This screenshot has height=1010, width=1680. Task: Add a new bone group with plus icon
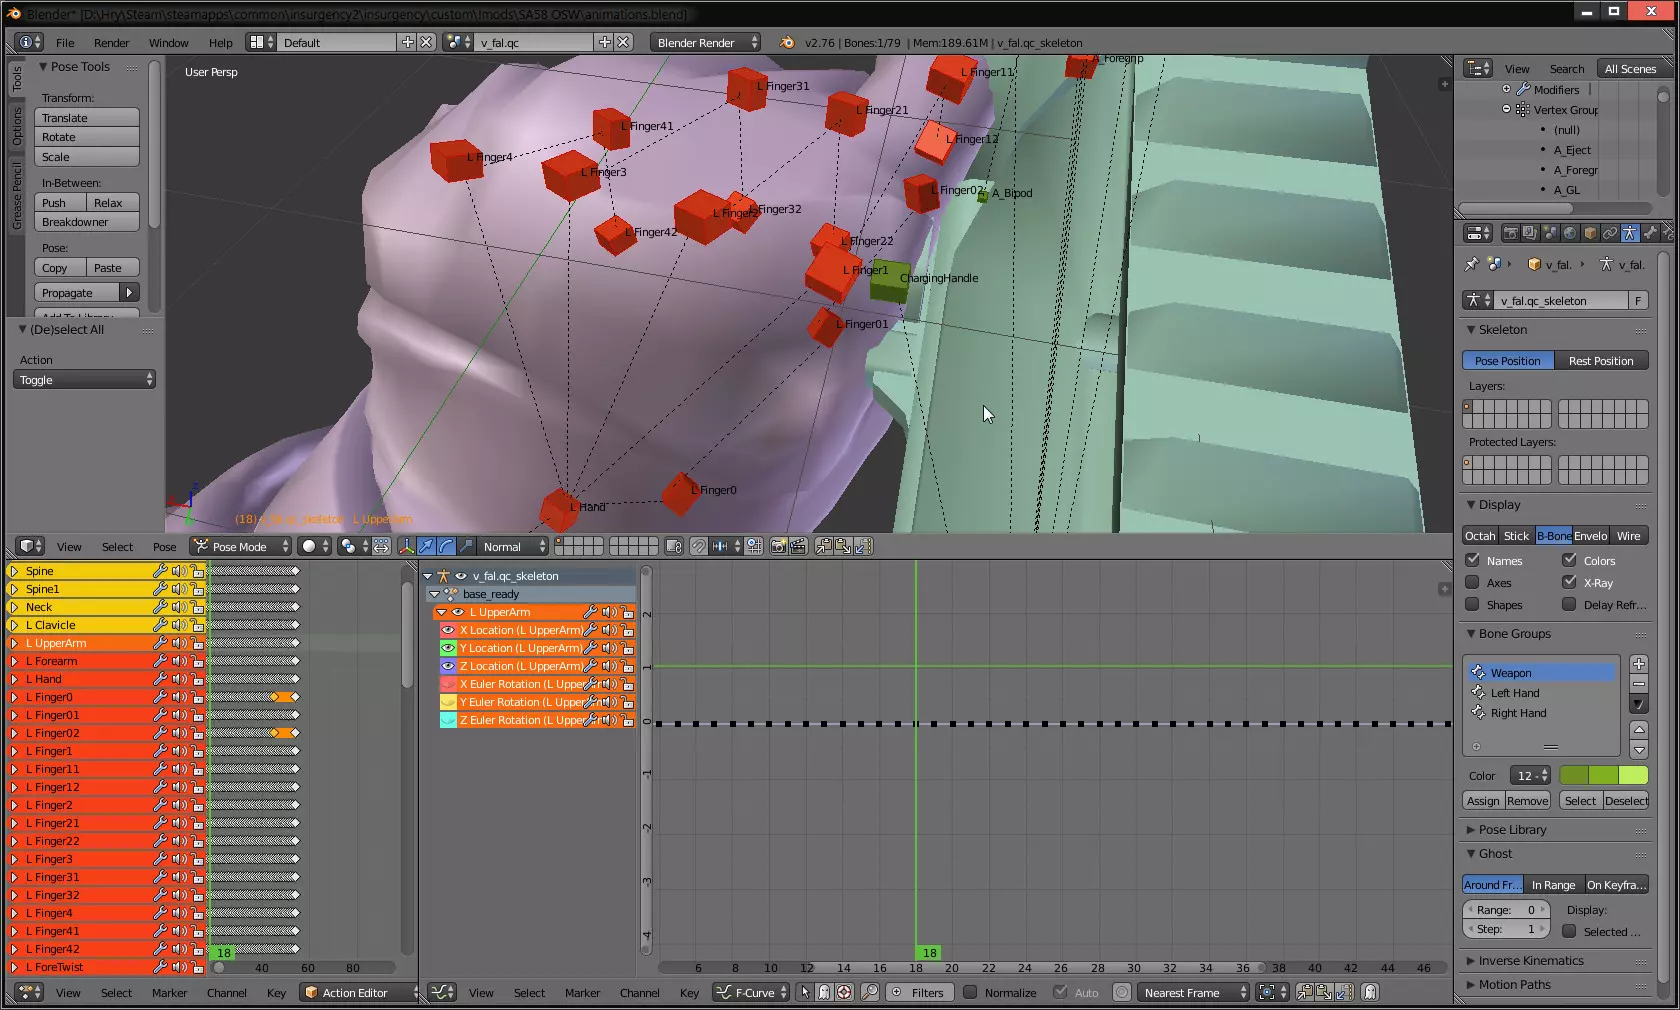(x=1638, y=664)
